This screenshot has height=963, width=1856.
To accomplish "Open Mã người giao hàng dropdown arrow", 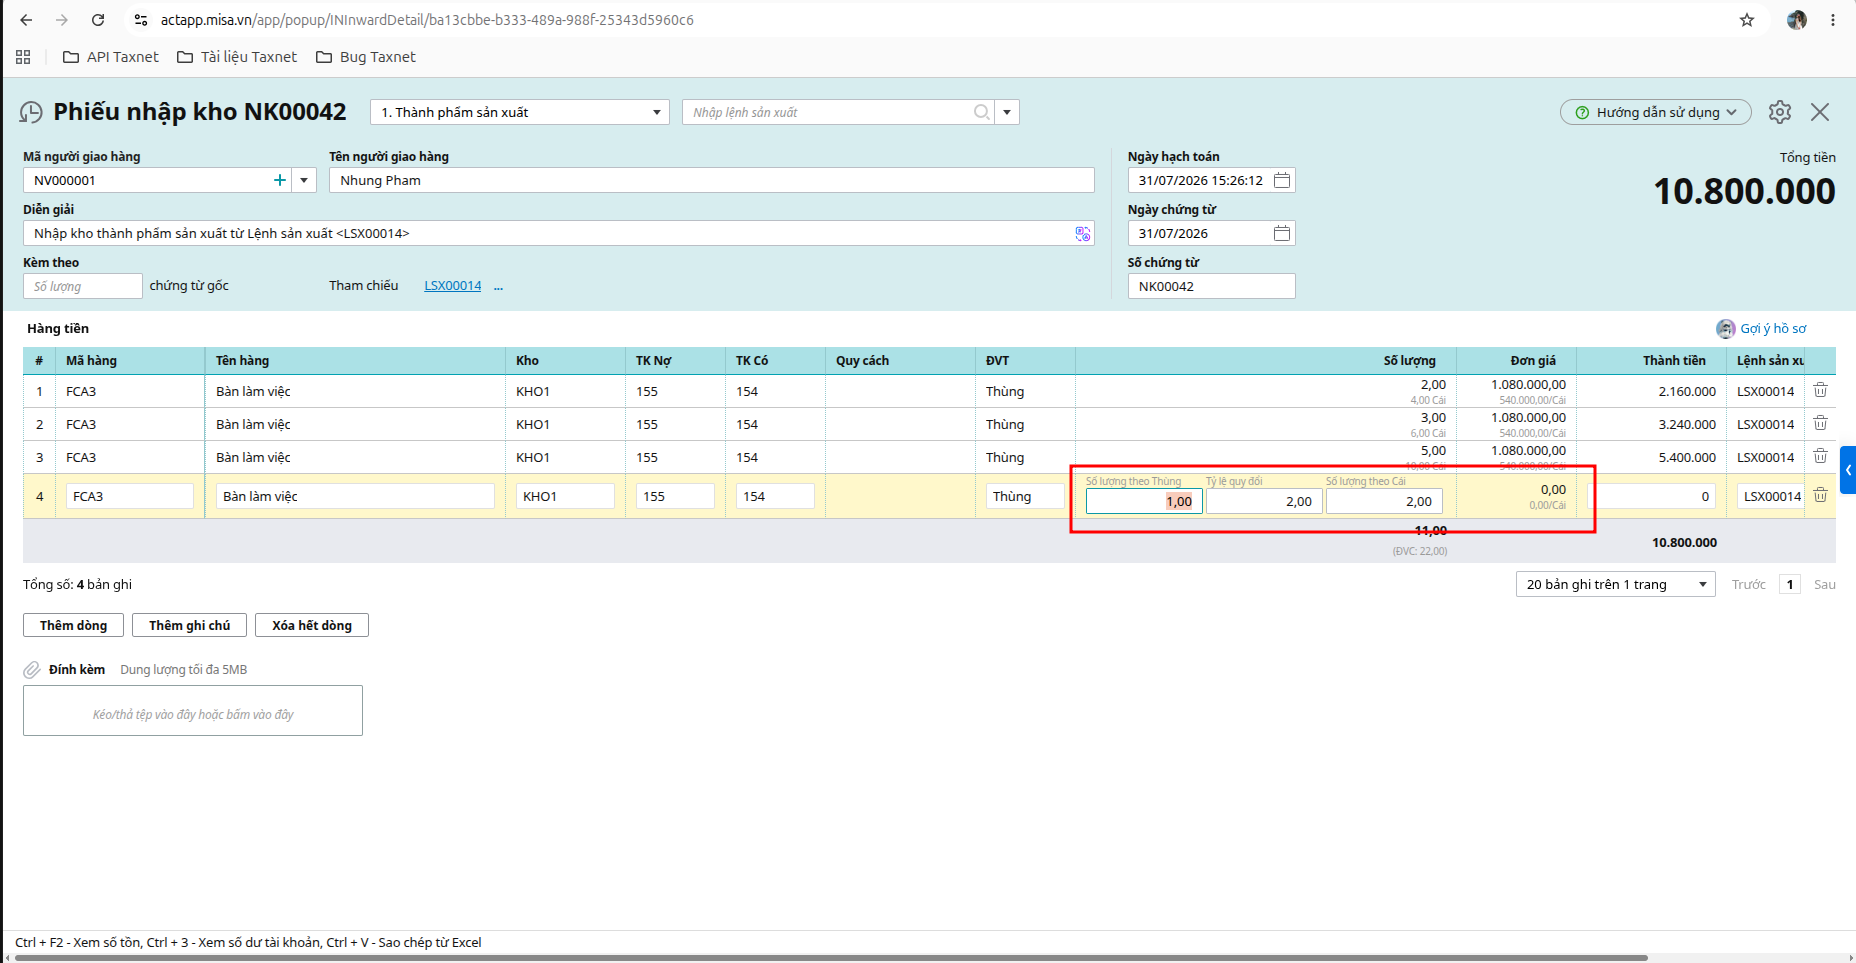I will pyautogui.click(x=304, y=180).
